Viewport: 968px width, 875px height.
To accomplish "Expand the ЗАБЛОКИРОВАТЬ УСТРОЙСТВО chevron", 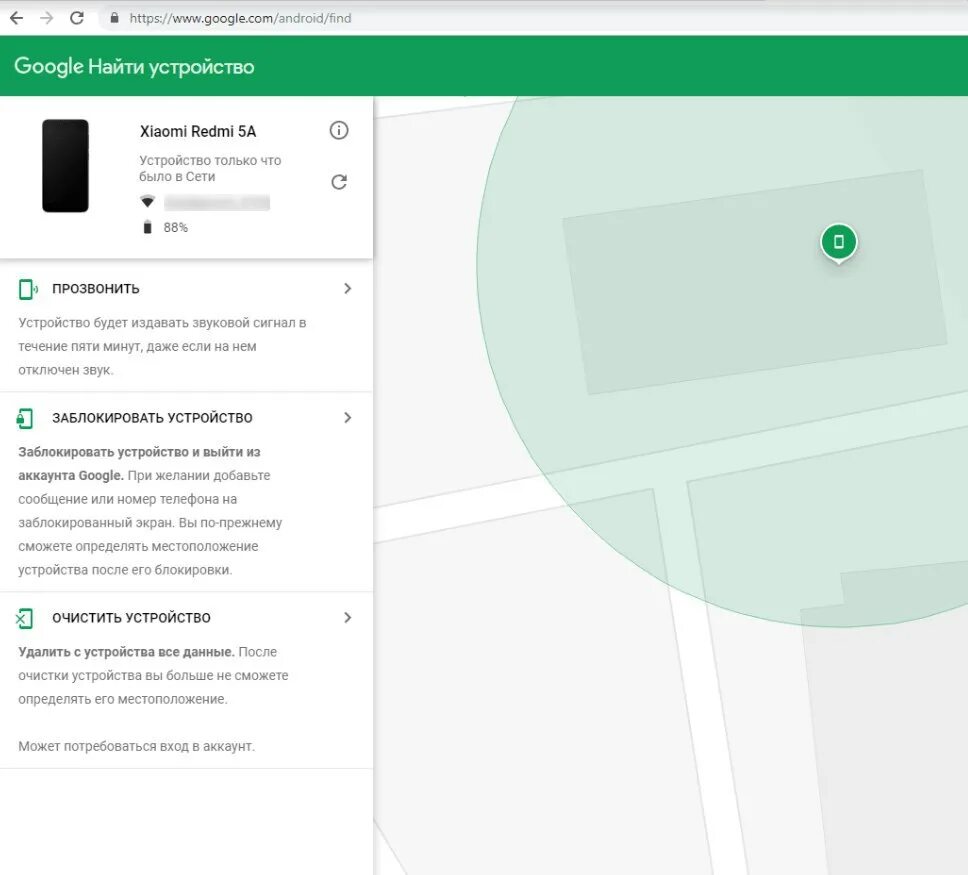I will pos(348,417).
